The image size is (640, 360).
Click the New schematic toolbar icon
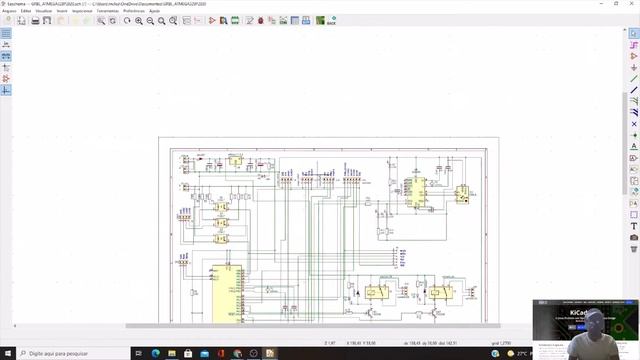pos(8,20)
